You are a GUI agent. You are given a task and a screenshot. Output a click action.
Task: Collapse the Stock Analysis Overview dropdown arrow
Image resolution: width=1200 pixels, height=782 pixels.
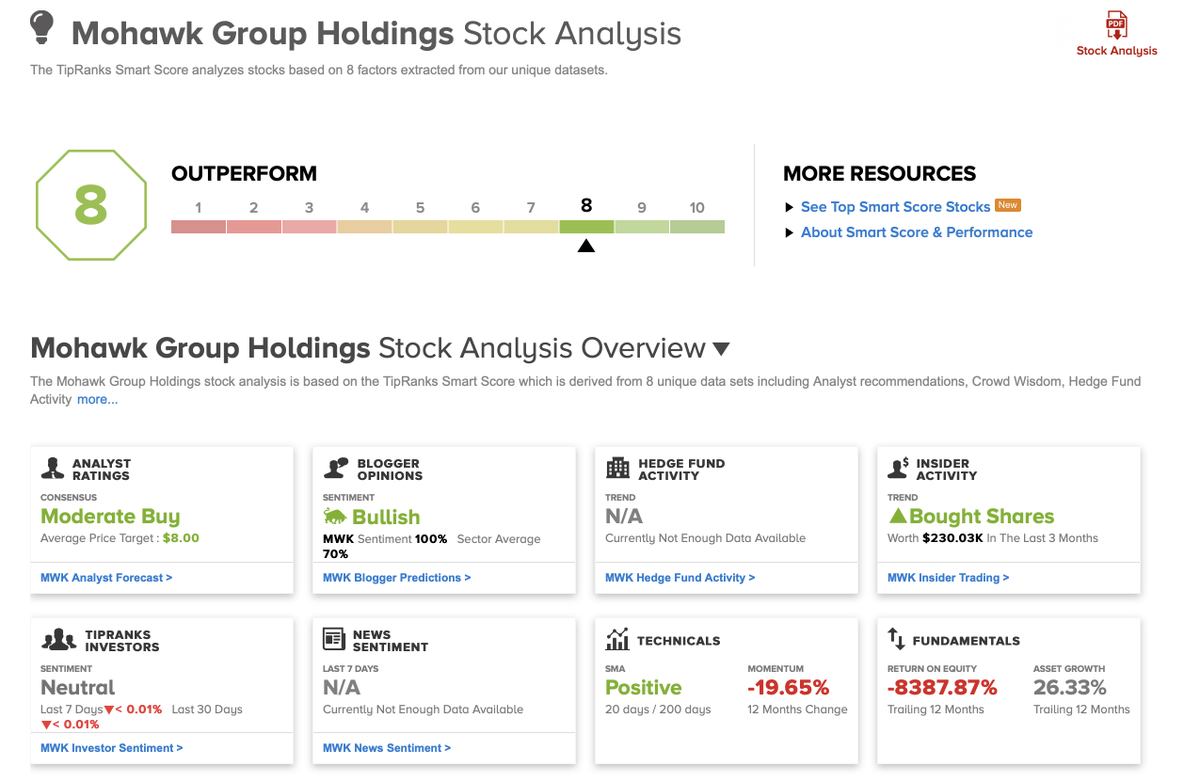[721, 349]
